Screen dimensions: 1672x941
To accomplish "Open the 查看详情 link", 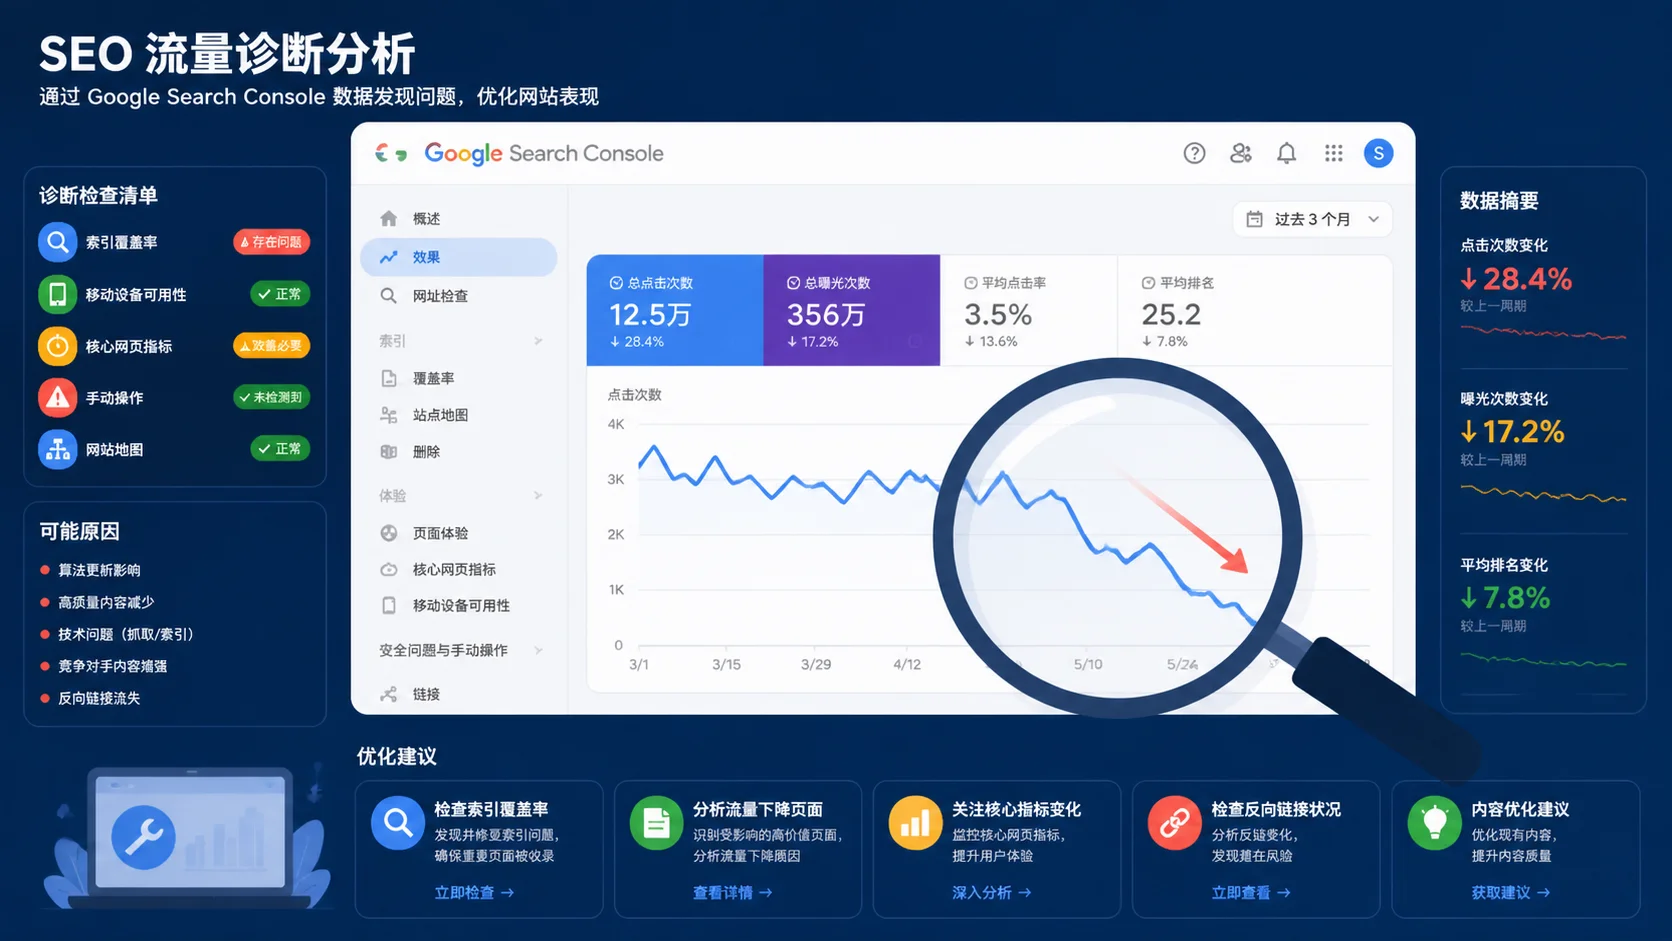I will pyautogui.click(x=733, y=892).
